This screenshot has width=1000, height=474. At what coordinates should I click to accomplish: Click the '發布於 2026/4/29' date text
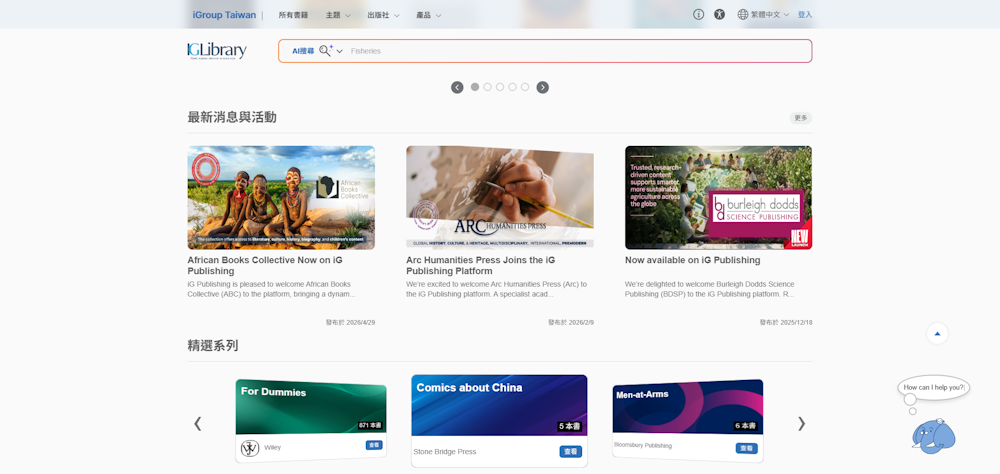coord(350,322)
